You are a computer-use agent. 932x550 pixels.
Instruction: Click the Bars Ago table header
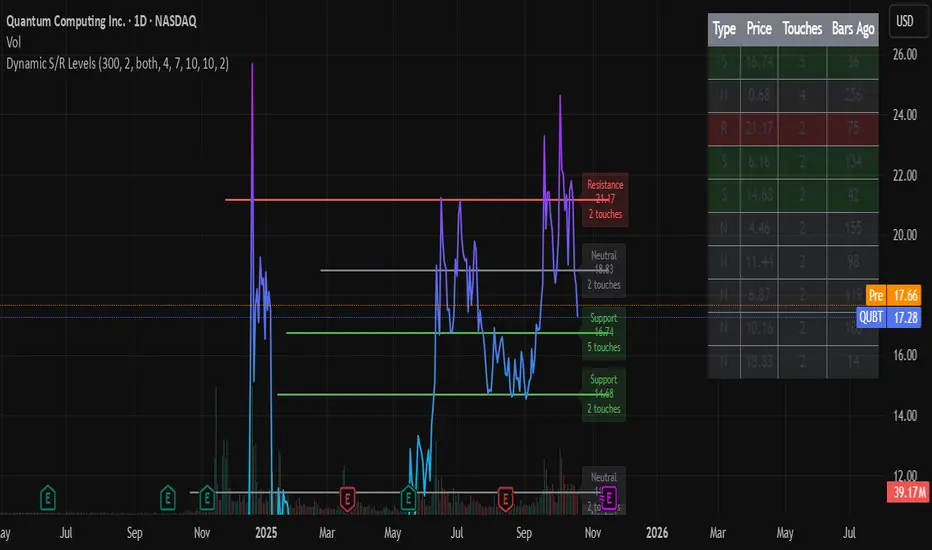[853, 29]
